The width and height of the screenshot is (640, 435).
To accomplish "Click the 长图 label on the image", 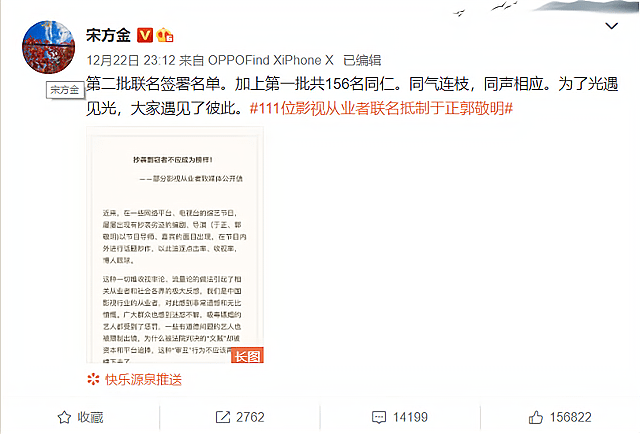I will pyautogui.click(x=247, y=356).
